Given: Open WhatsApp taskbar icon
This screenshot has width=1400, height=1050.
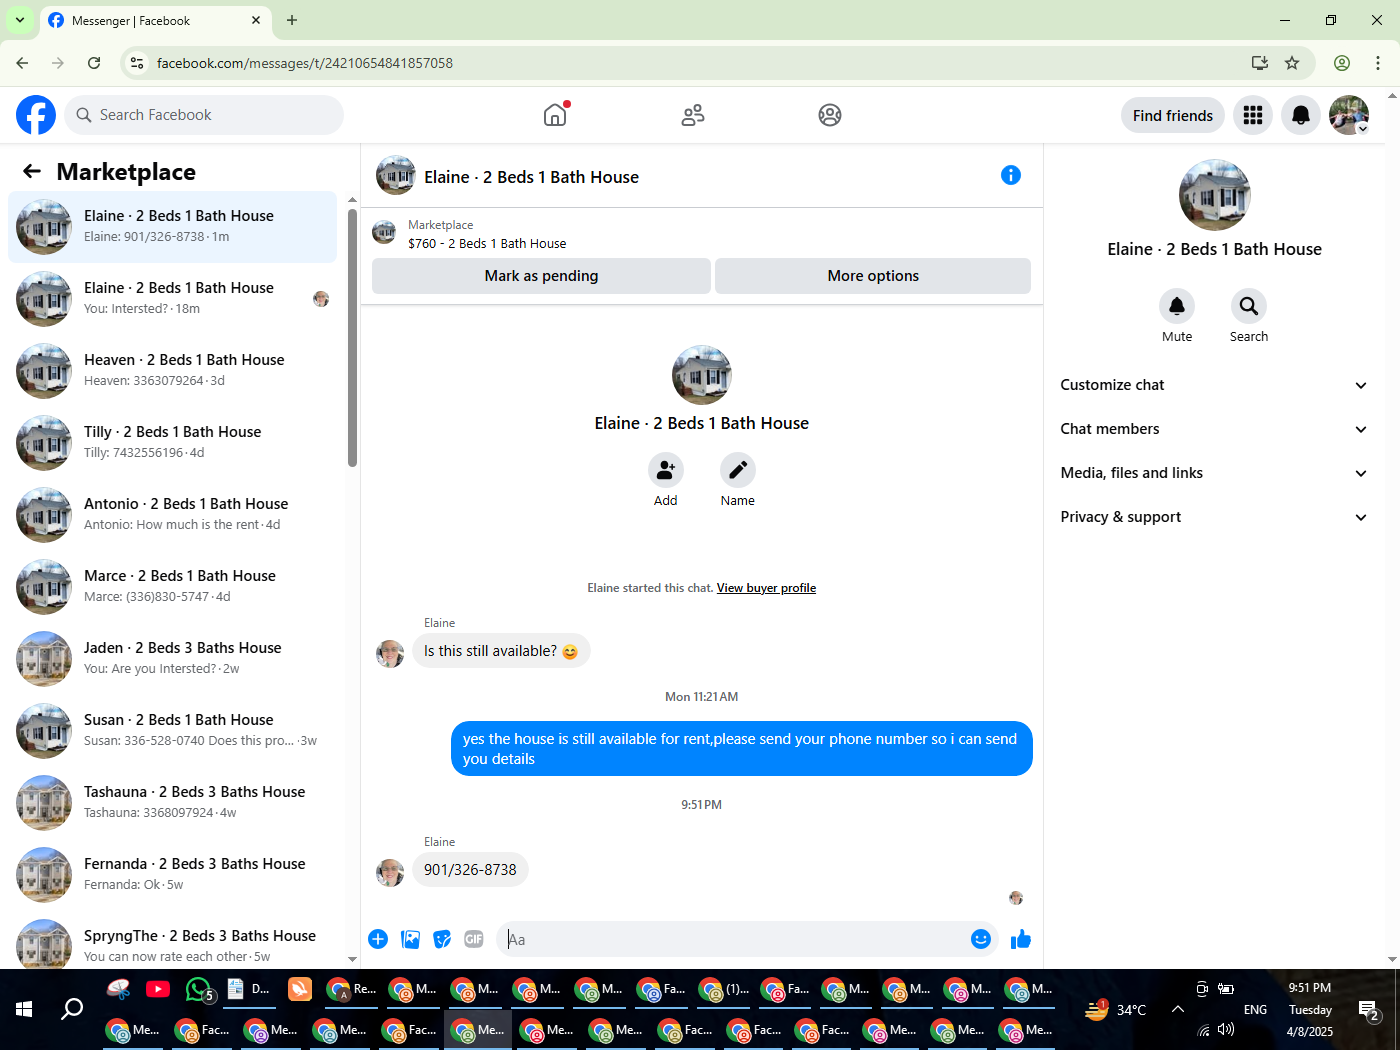Looking at the screenshot, I should coord(198,990).
